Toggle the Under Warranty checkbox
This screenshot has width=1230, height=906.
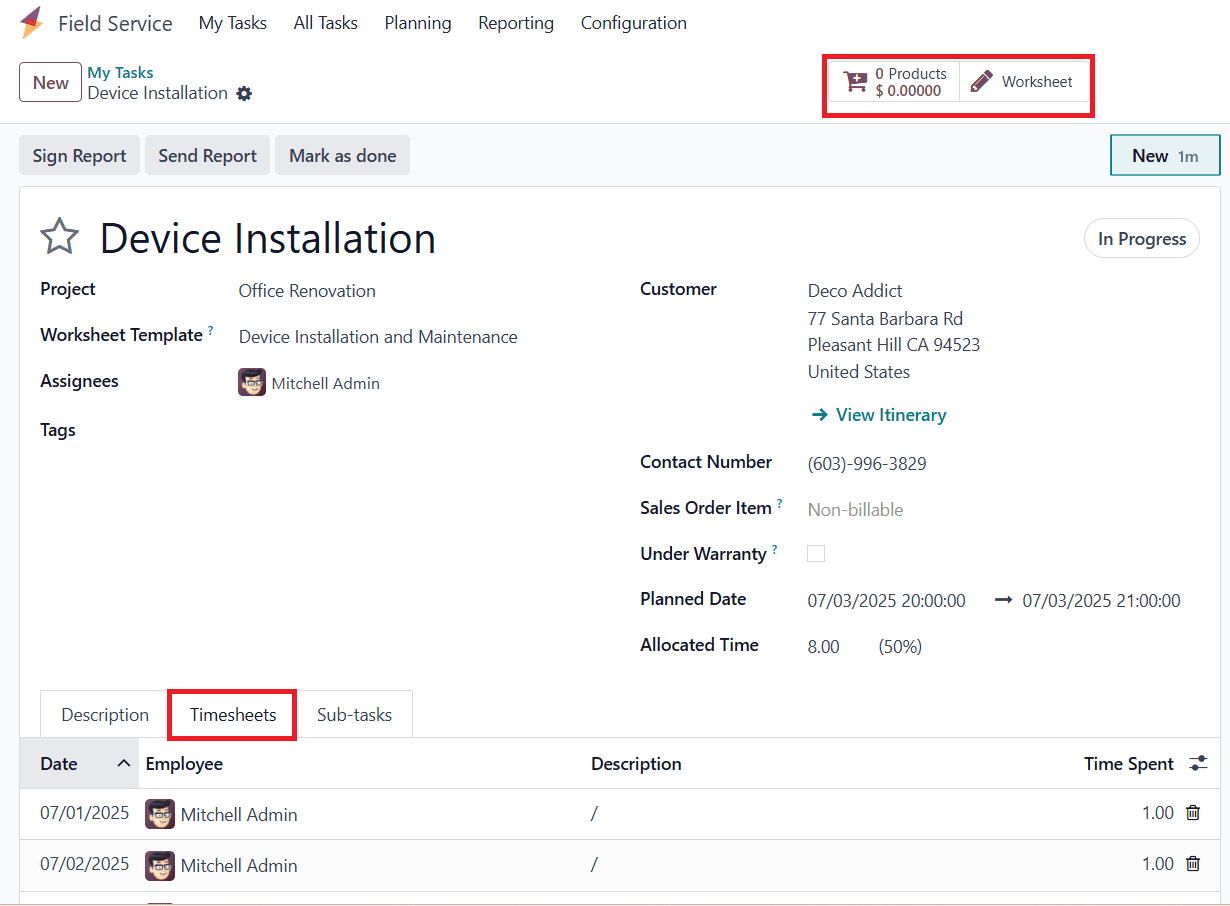pyautogui.click(x=816, y=554)
